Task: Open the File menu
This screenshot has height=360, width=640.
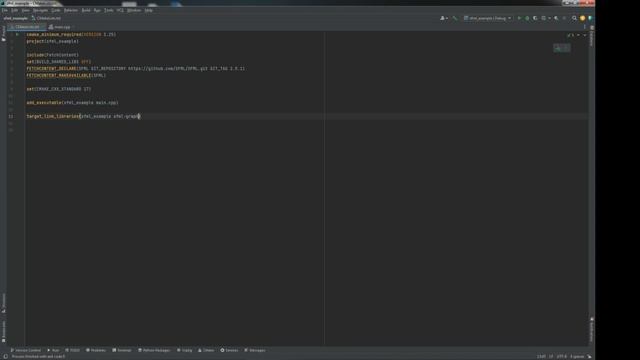Action: click(4, 10)
